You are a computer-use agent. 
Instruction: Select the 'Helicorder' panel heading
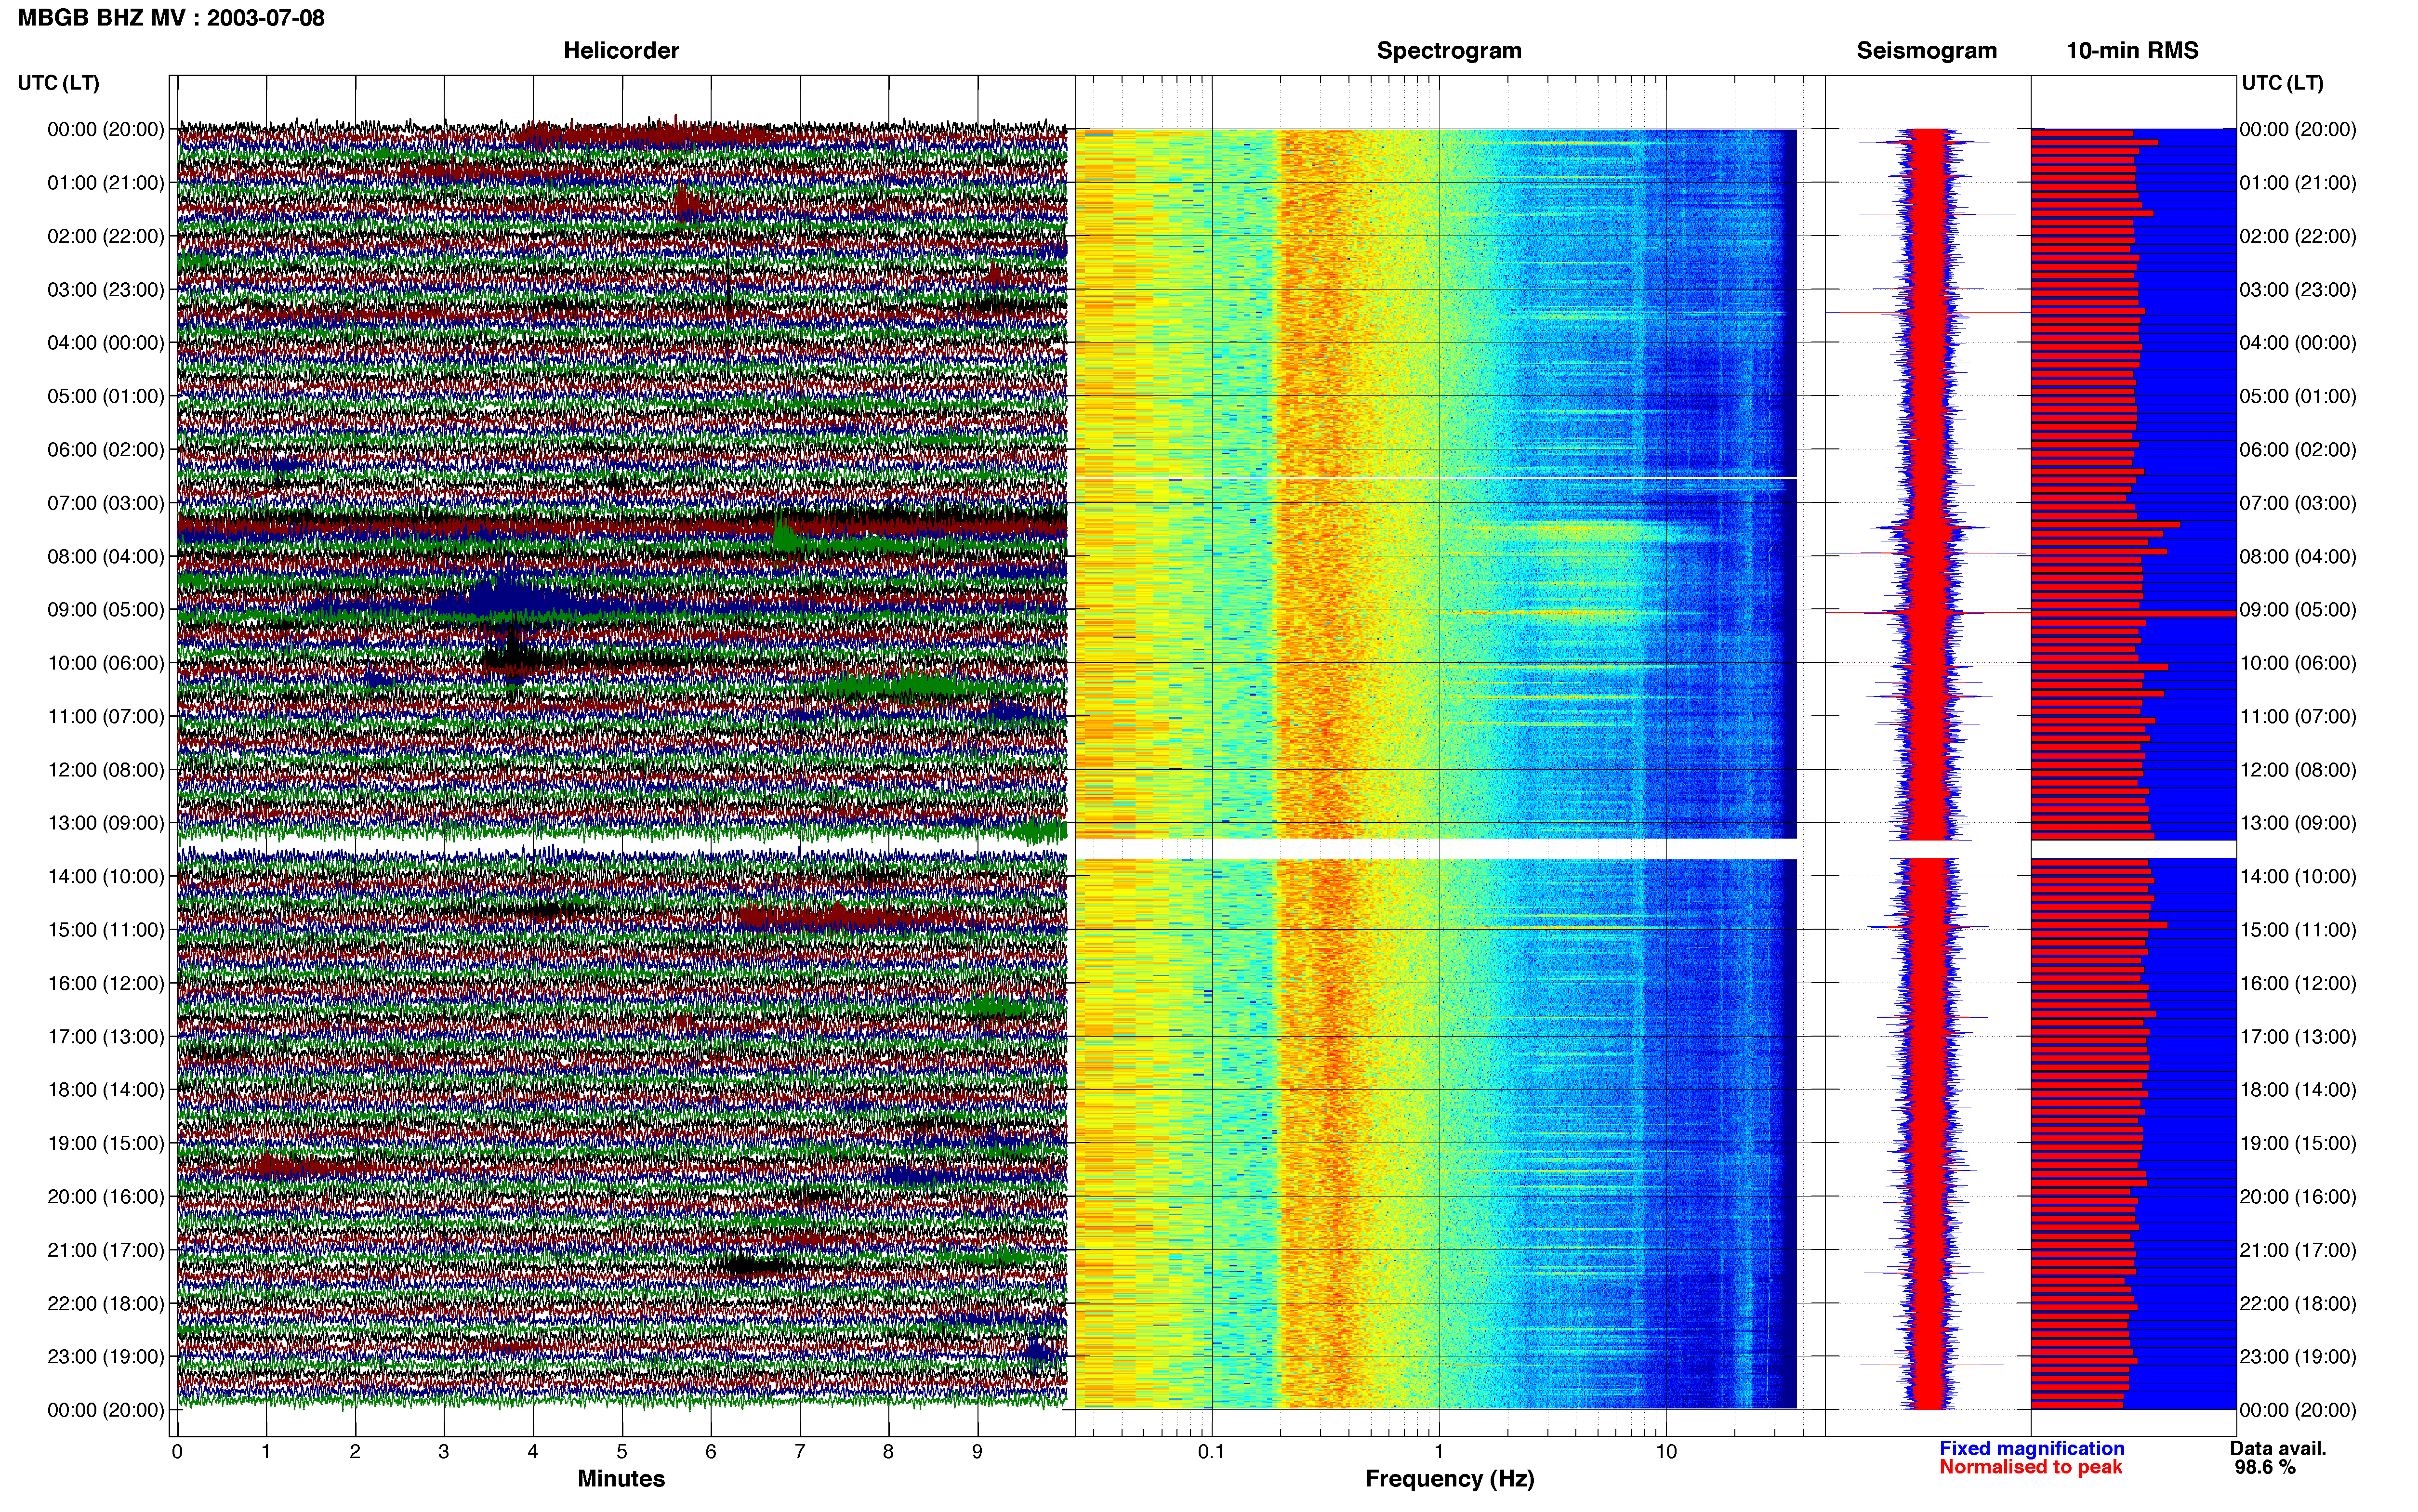(x=621, y=50)
